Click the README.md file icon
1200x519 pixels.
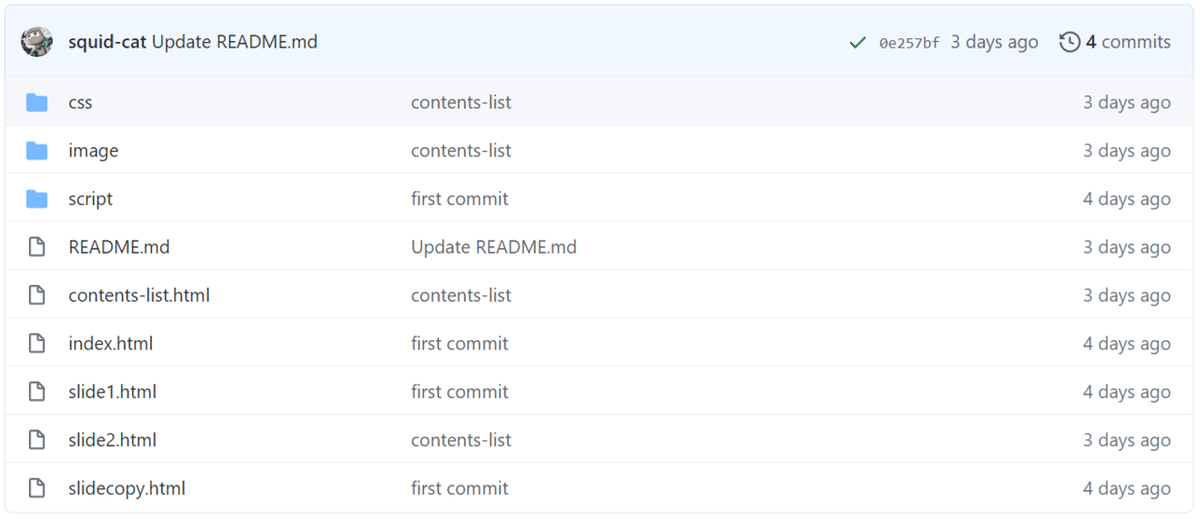coord(37,247)
